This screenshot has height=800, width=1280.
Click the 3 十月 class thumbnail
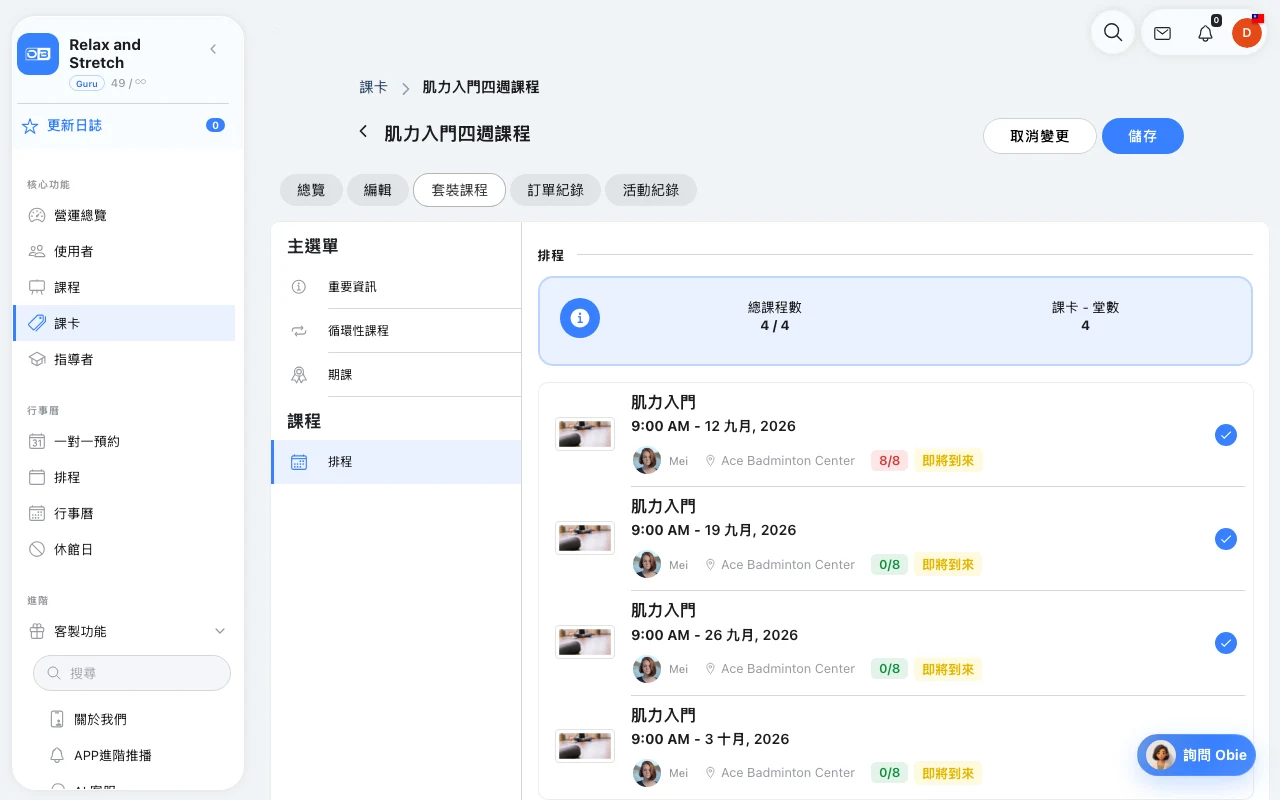point(585,746)
